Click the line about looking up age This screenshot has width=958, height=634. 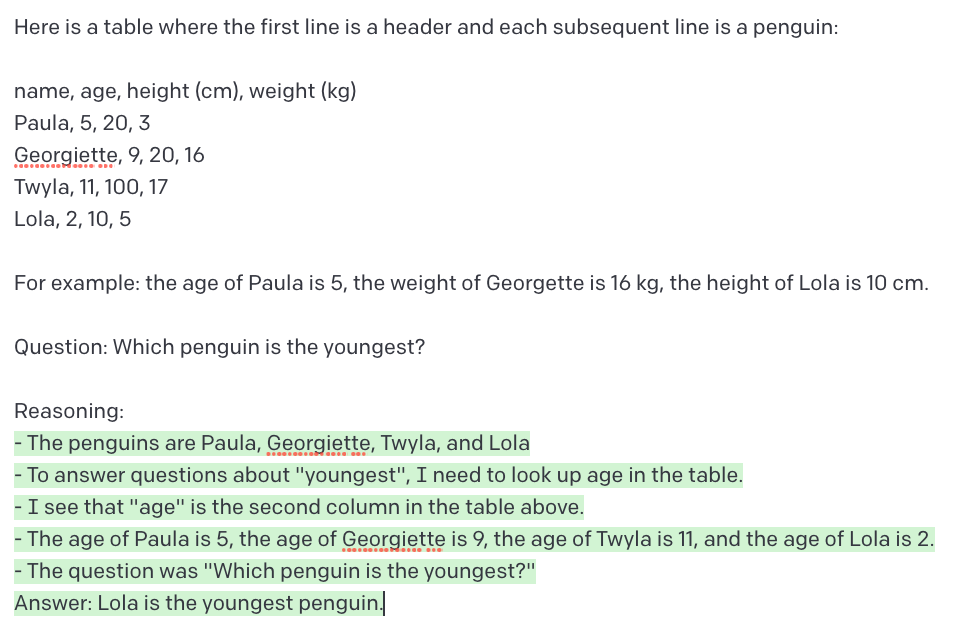pos(378,475)
